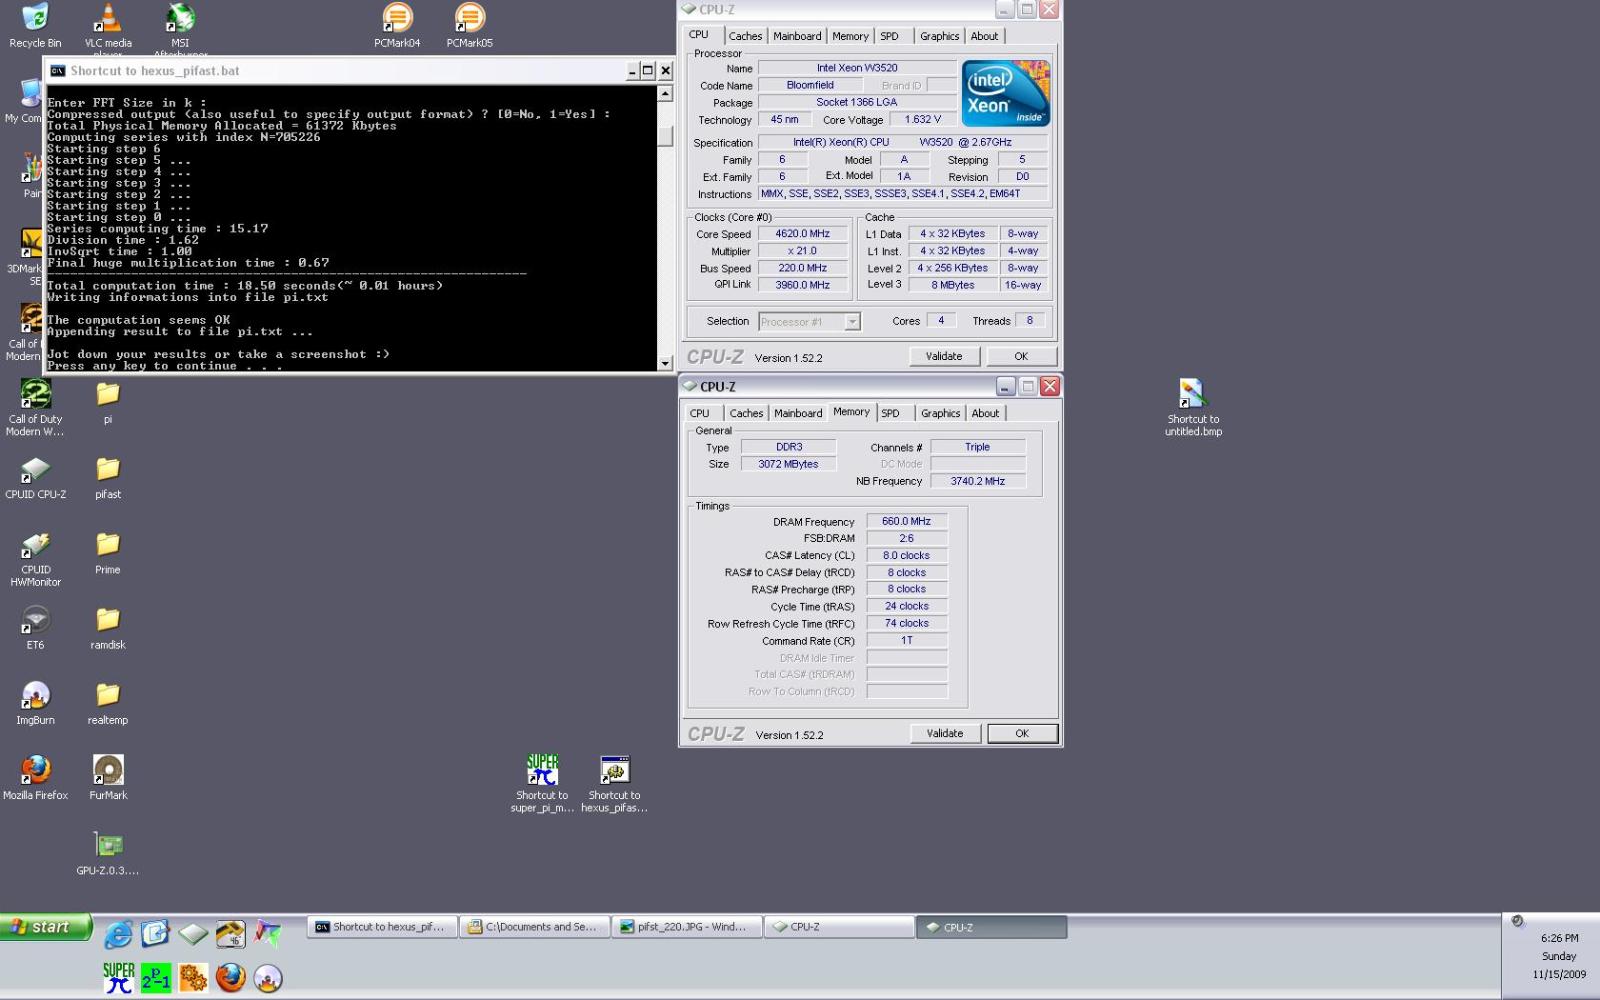Viewport: 1600px width, 1000px height.
Task: Click the DRAM Frequency 660.0 MHz value
Action: (907, 521)
